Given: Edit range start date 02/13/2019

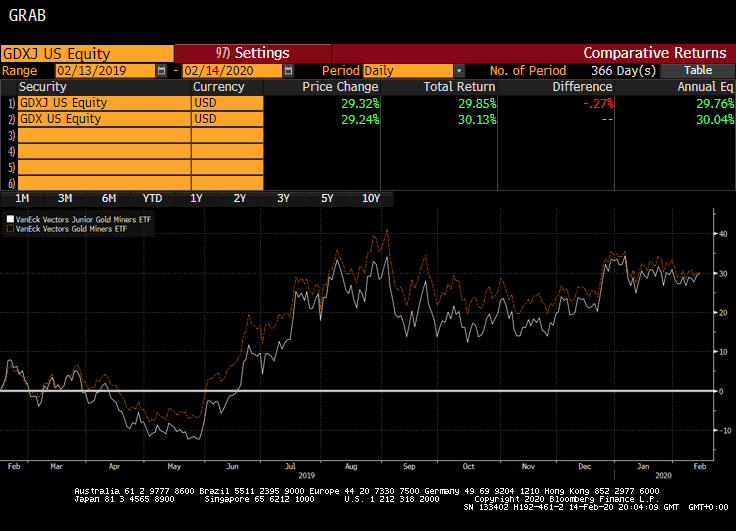Looking at the screenshot, I should (x=105, y=70).
